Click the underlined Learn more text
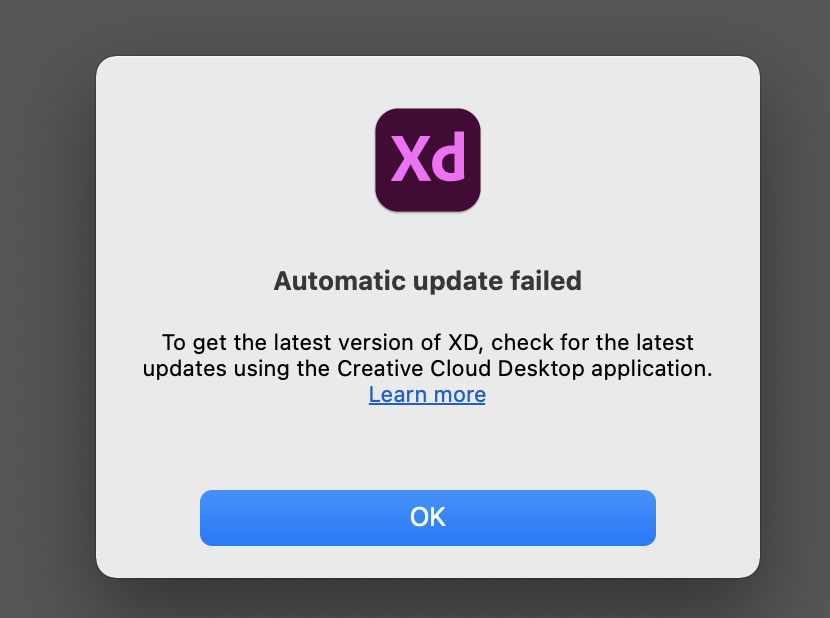Screen dimensions: 830x618 click(x=427, y=394)
